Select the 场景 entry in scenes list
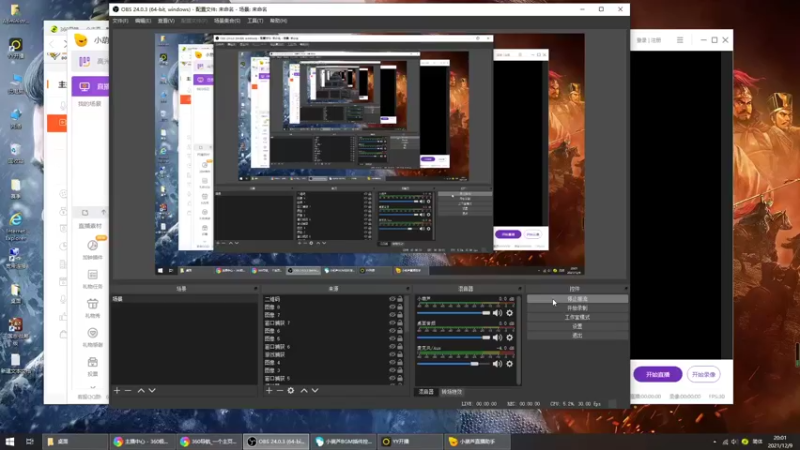Viewport: 800px width, 450px height. pyautogui.click(x=184, y=299)
